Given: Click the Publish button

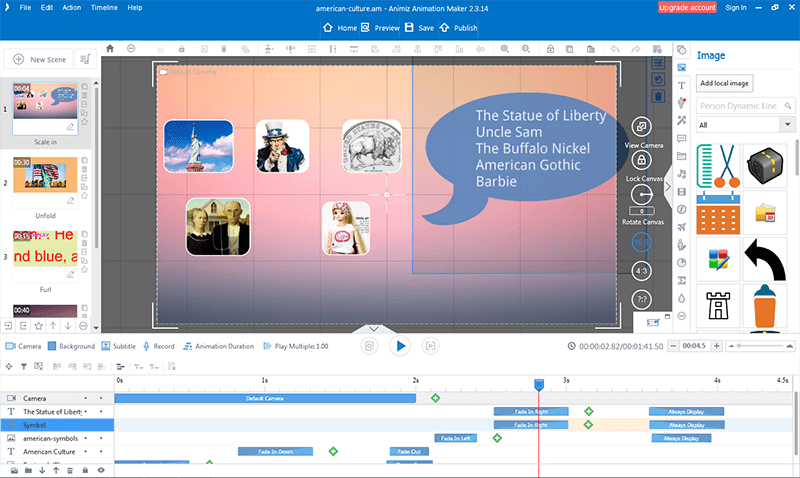Looking at the screenshot, I should click(458, 28).
